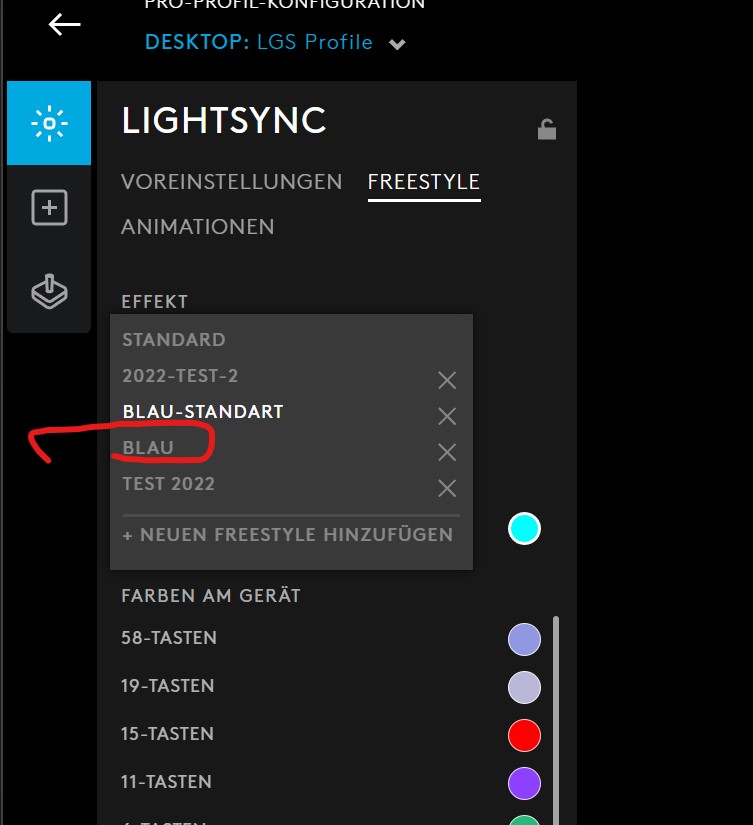Delete the BLAU freestyle with its X
The image size is (753, 825).
[446, 452]
